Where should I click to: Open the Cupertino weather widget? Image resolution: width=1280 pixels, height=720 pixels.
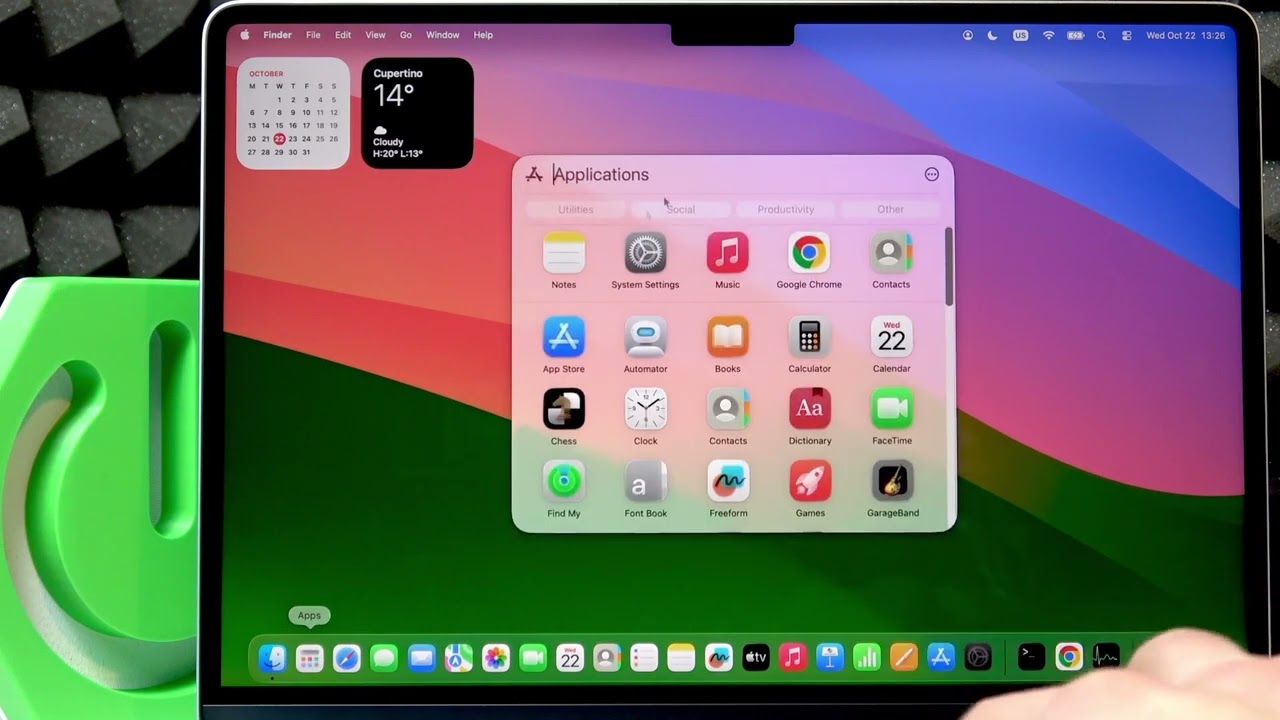click(417, 113)
